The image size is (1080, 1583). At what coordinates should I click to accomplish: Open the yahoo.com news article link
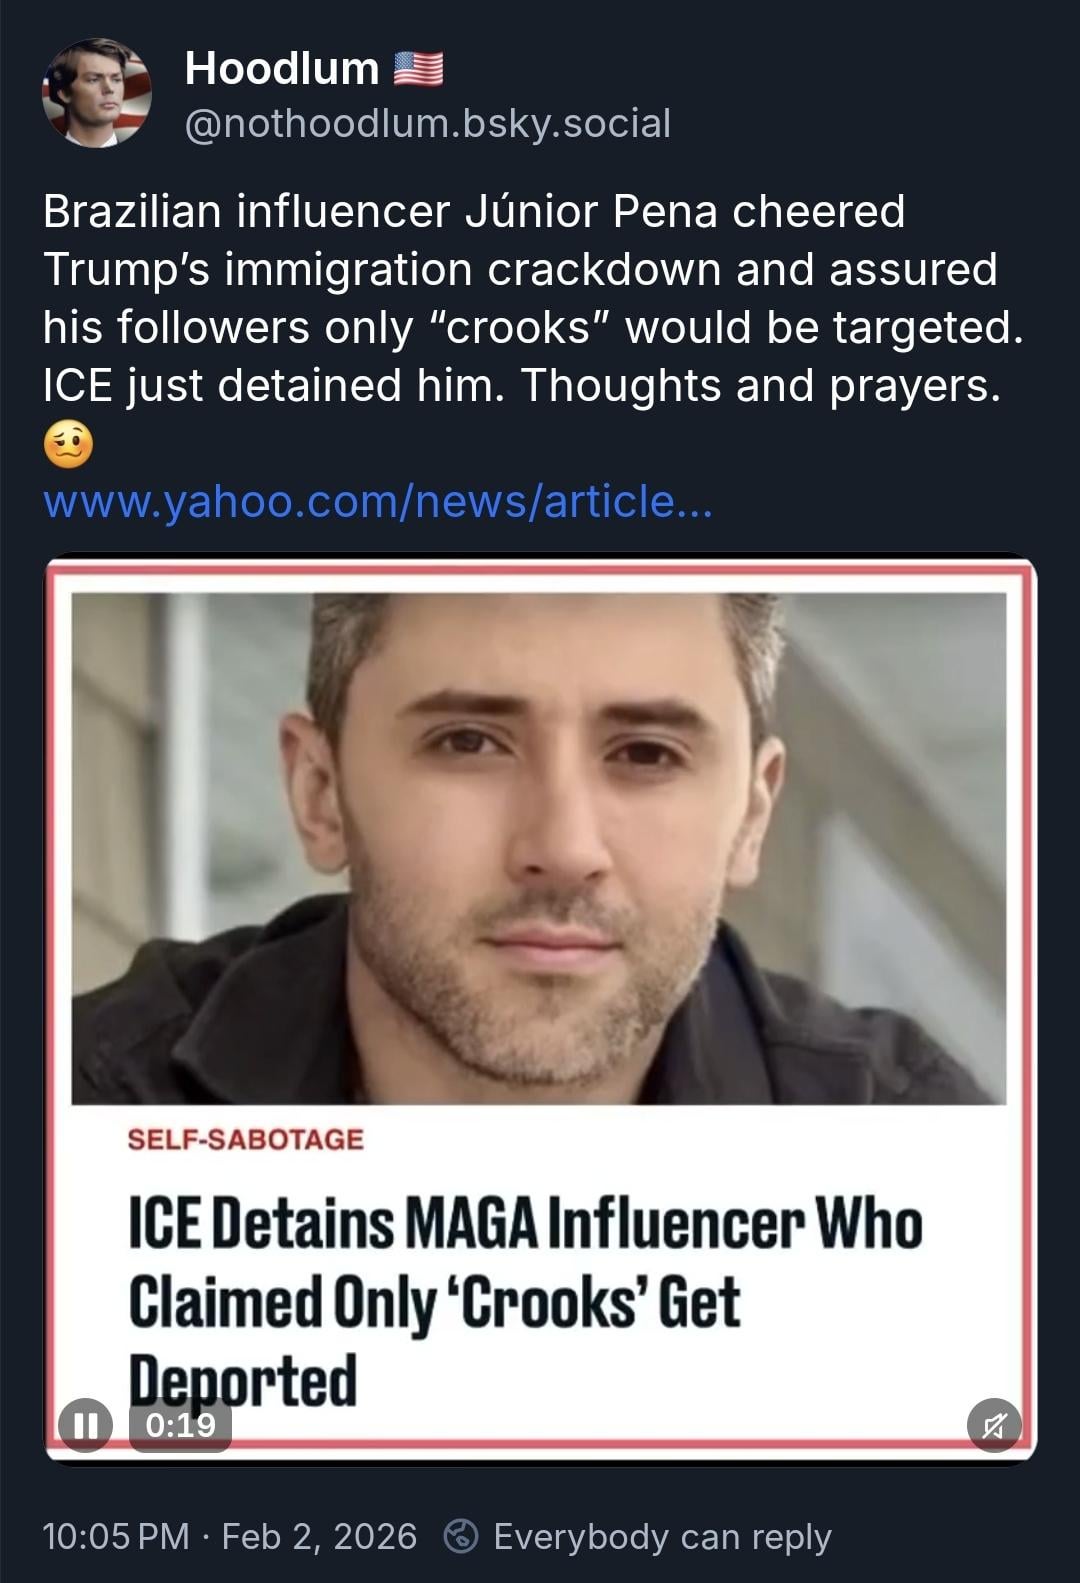click(x=378, y=501)
